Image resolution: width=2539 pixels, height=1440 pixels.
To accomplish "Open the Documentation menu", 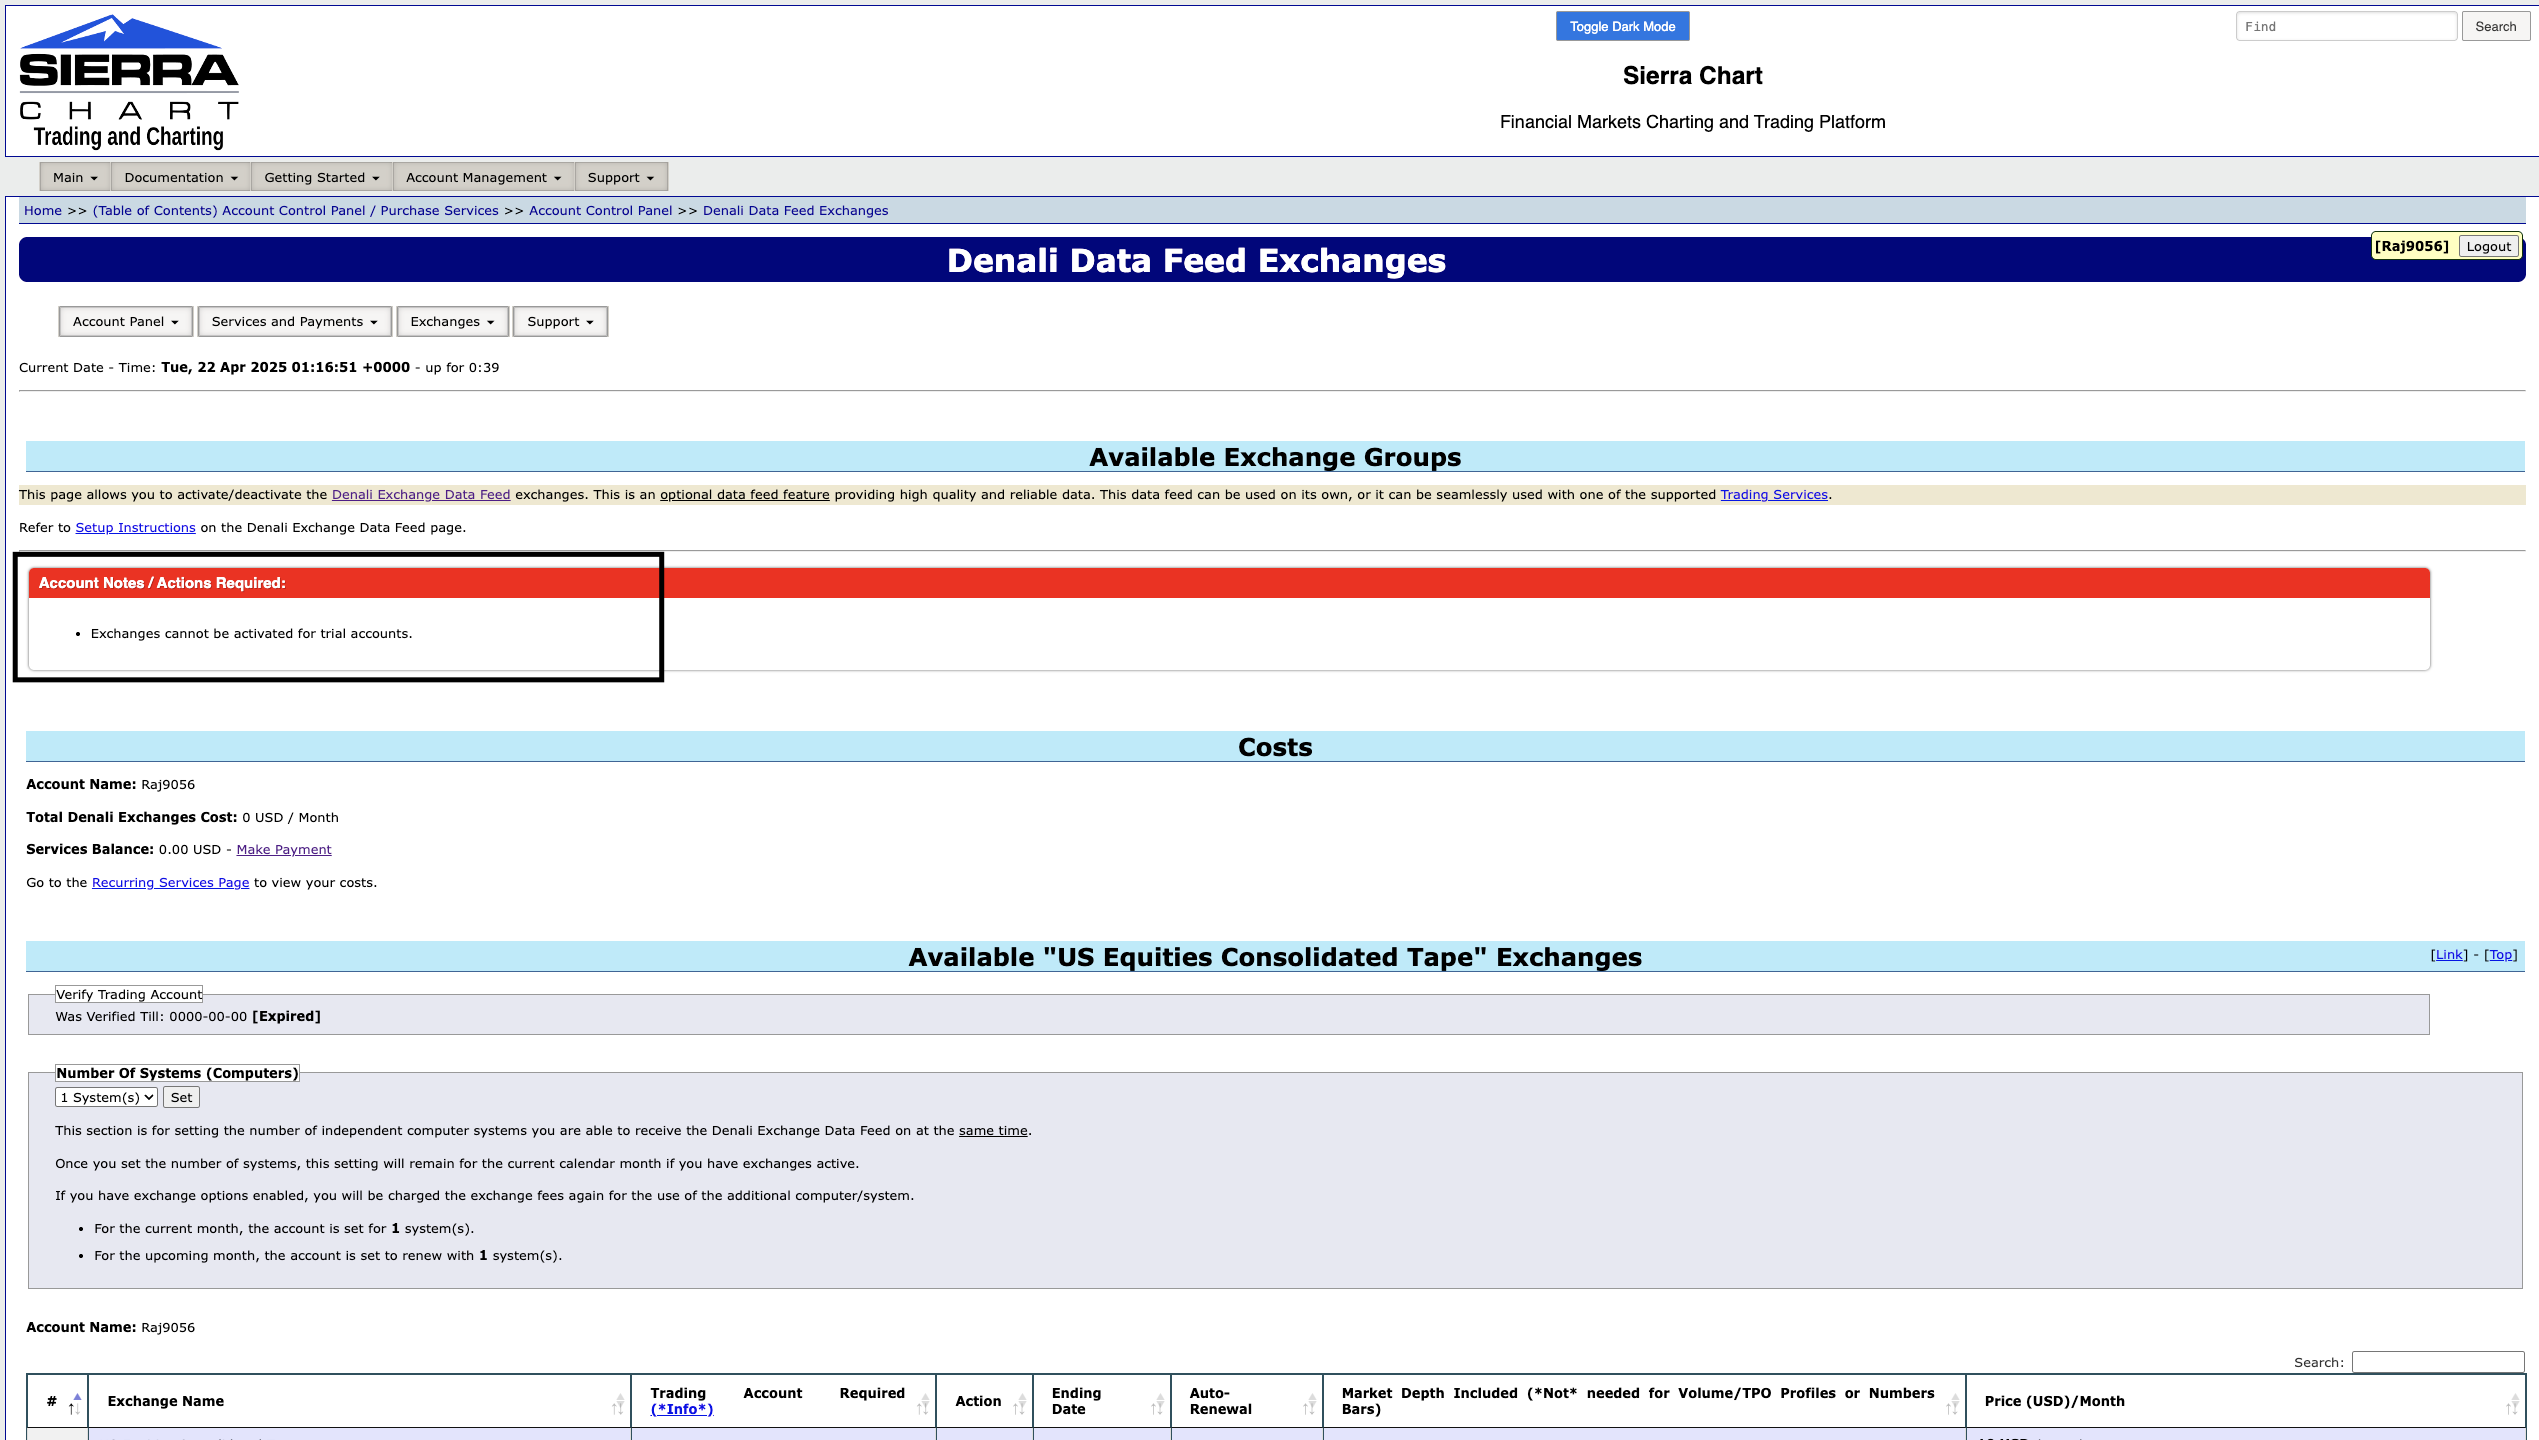I will point(181,177).
